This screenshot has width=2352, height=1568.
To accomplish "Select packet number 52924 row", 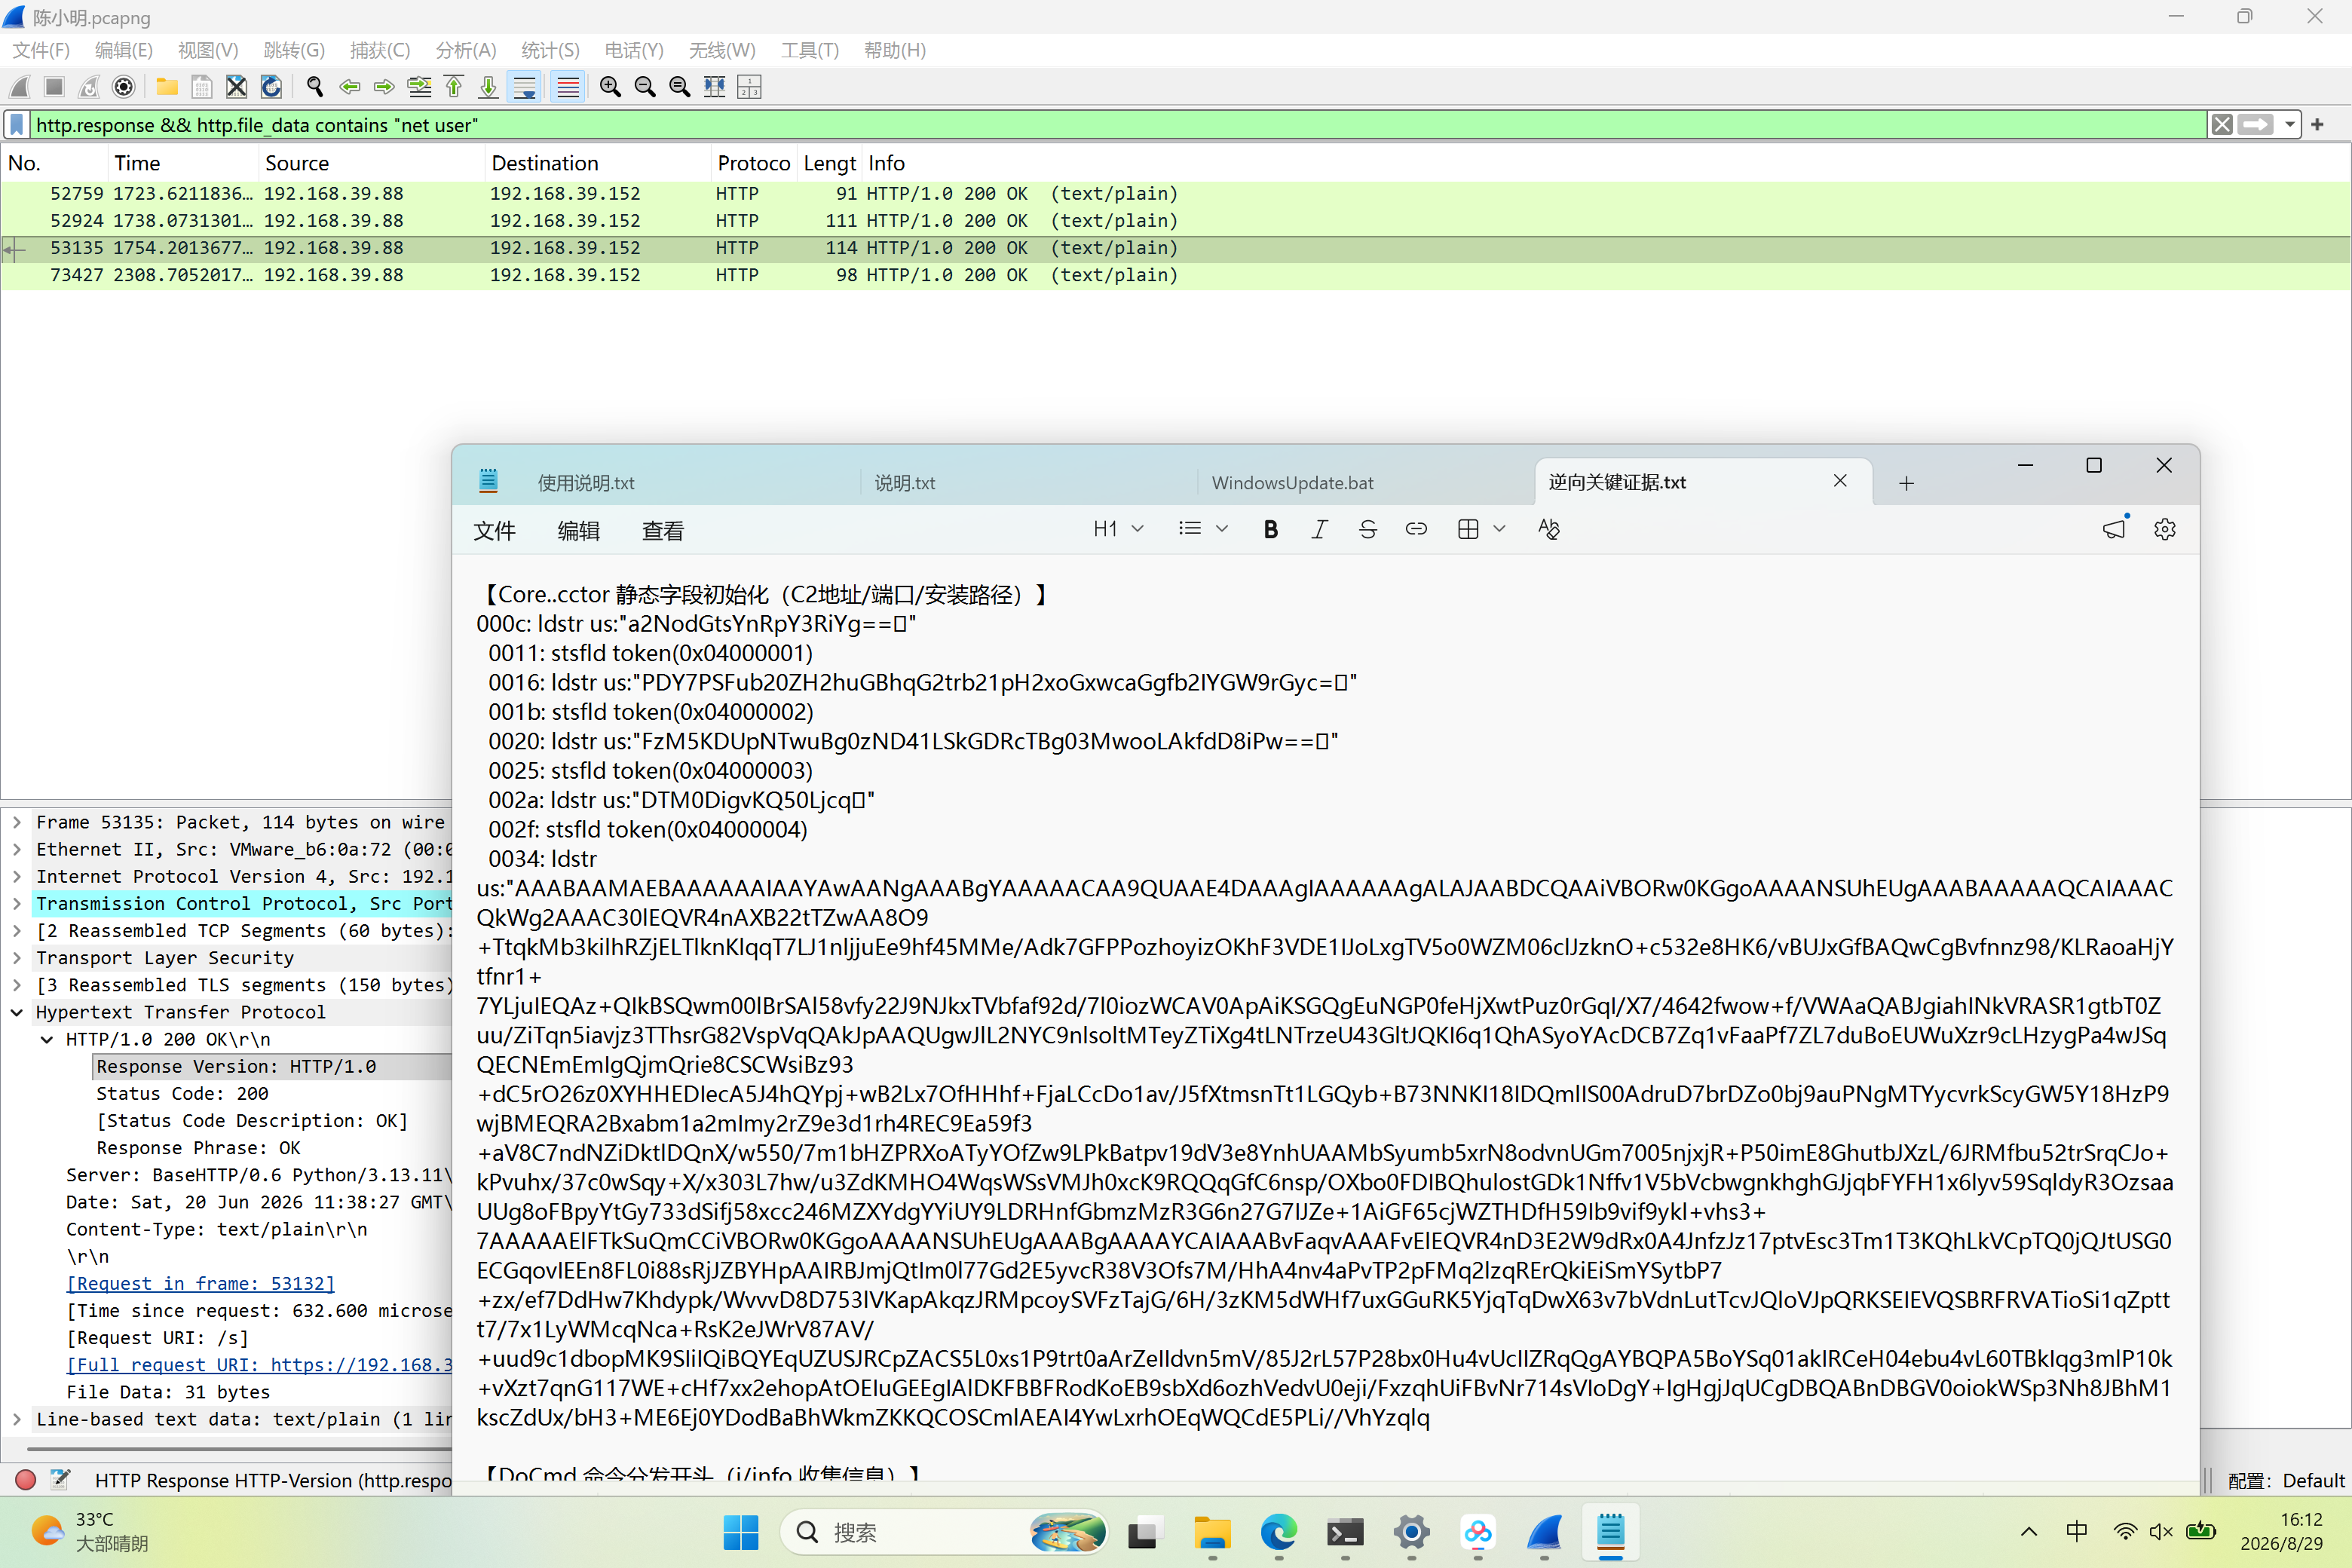I will click(1176, 221).
